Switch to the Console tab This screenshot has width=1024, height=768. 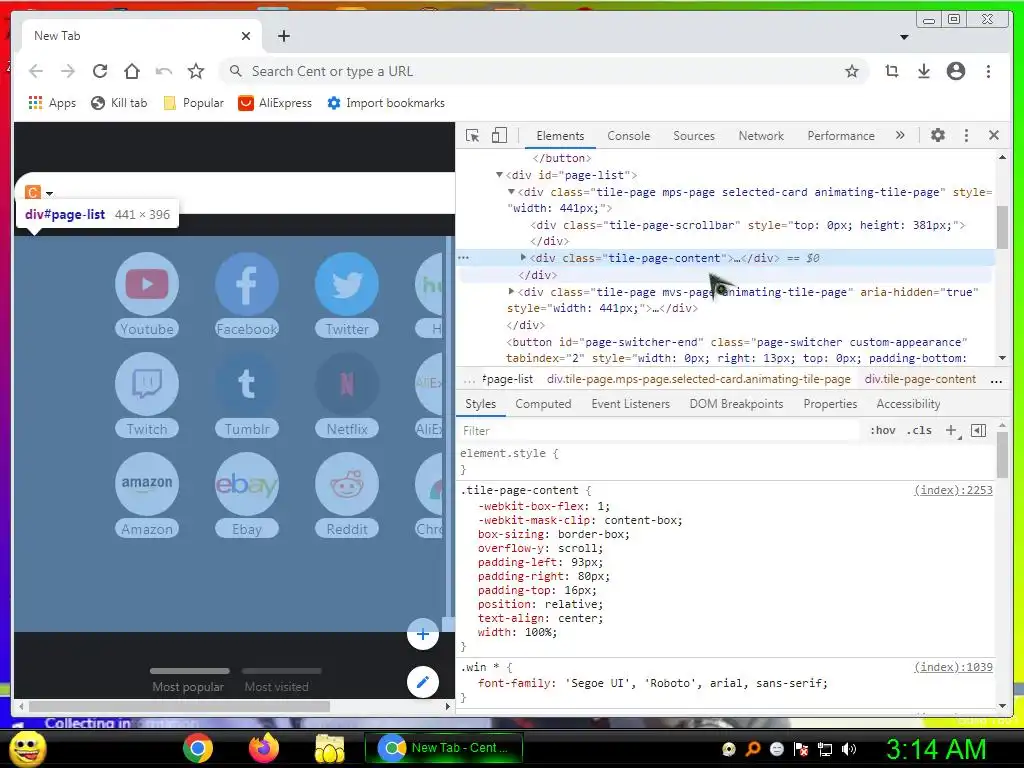[x=628, y=136]
